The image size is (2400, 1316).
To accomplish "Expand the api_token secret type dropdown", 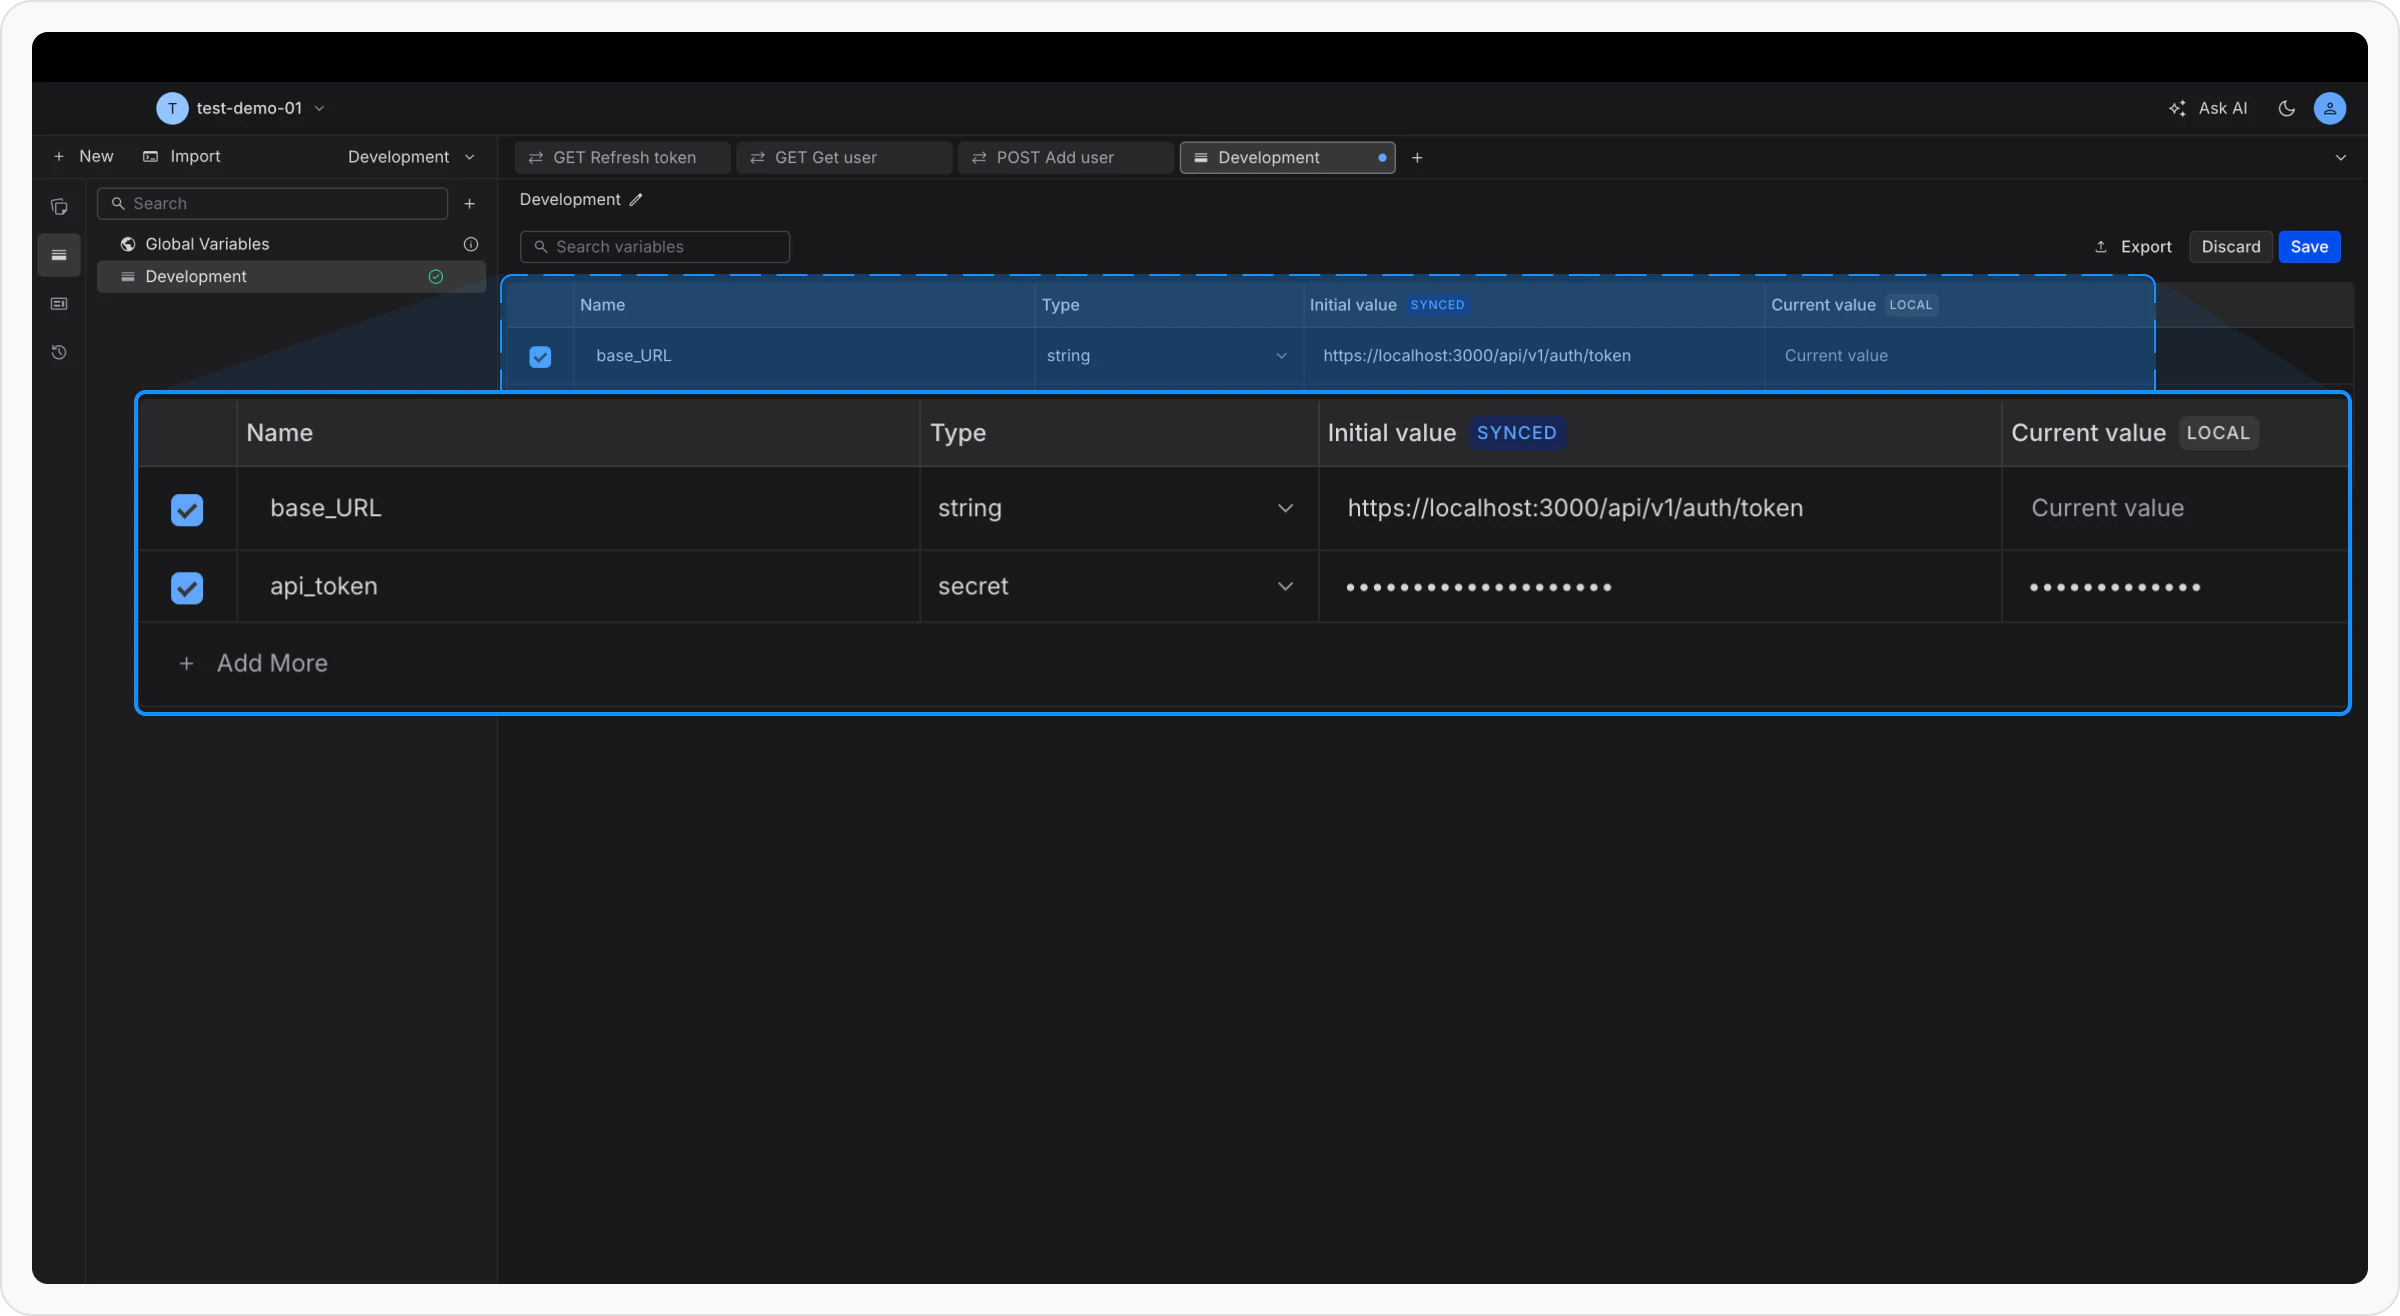I will 1285,587.
